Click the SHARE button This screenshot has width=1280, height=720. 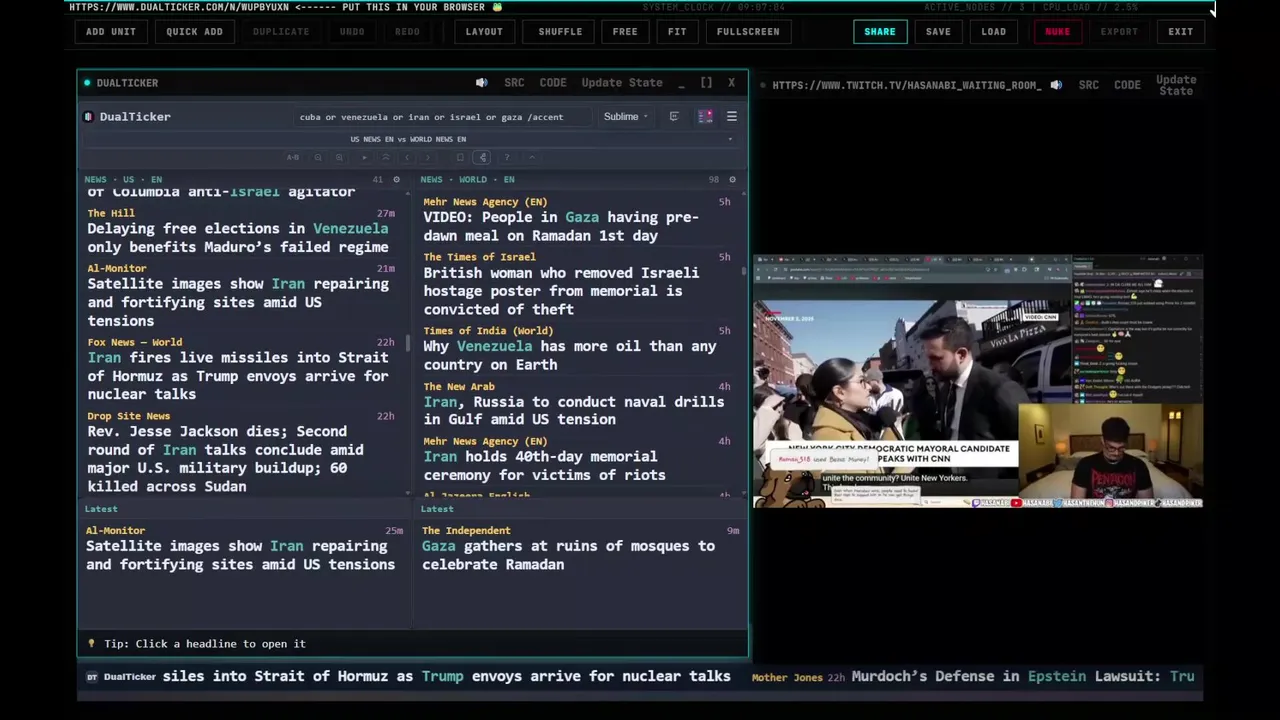pos(880,32)
